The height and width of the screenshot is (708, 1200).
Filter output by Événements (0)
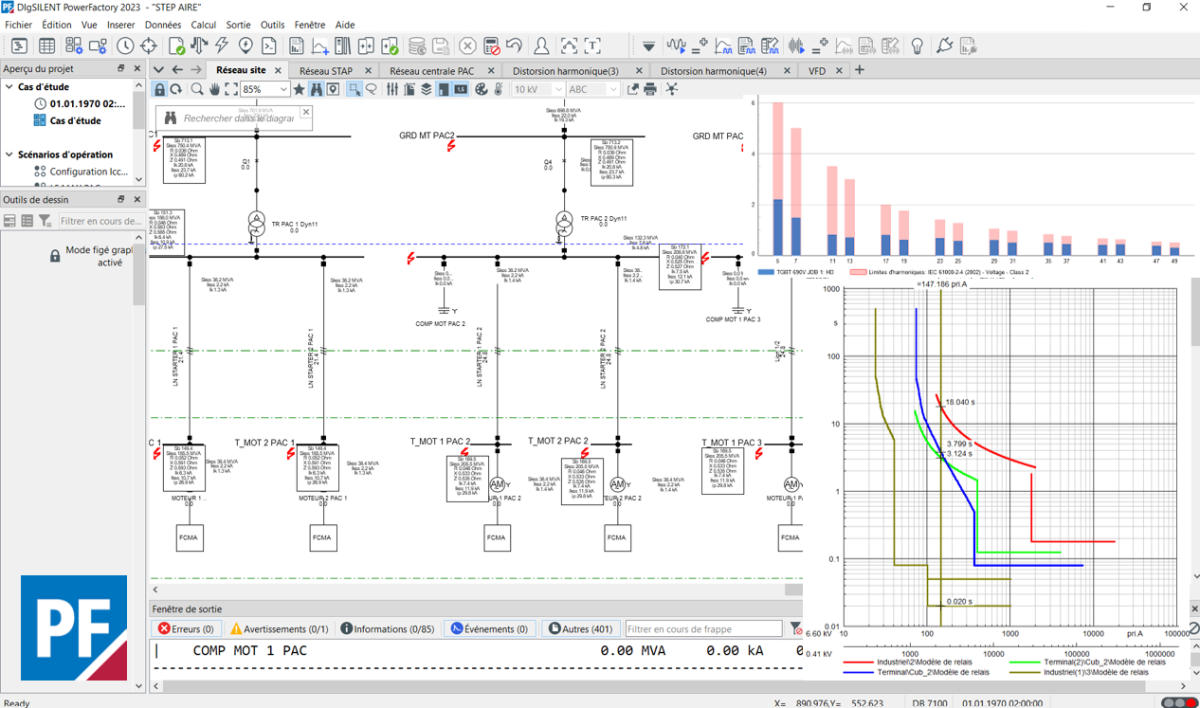[488, 629]
